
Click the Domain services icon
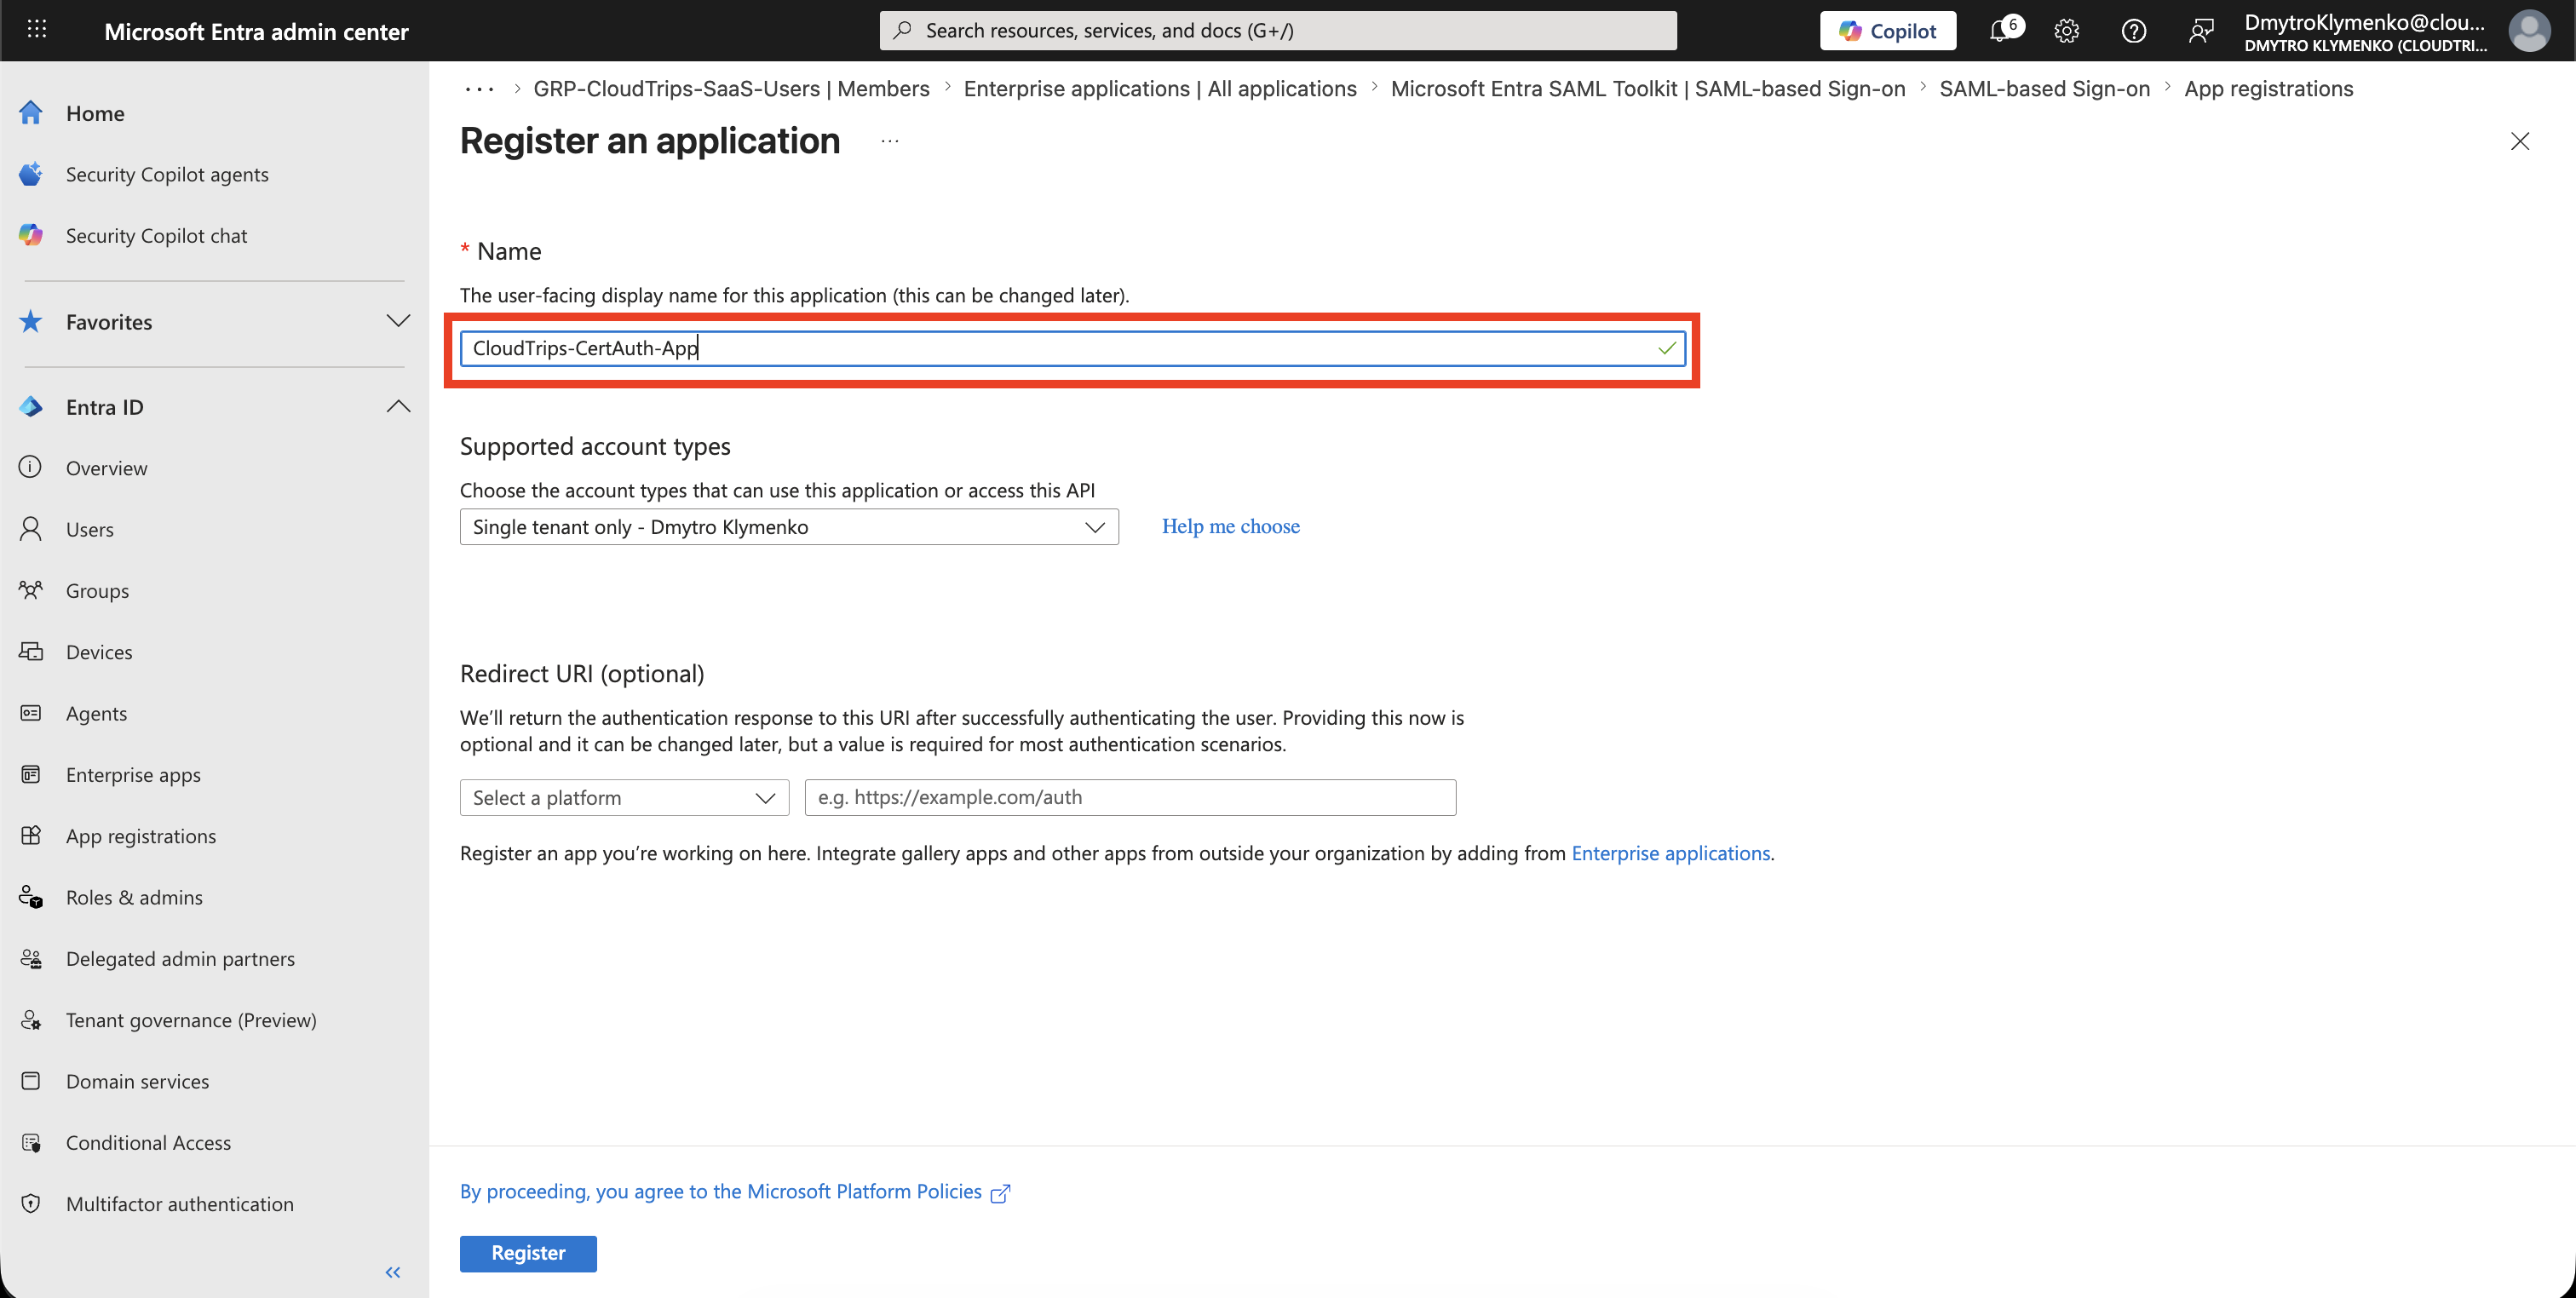click(31, 1081)
